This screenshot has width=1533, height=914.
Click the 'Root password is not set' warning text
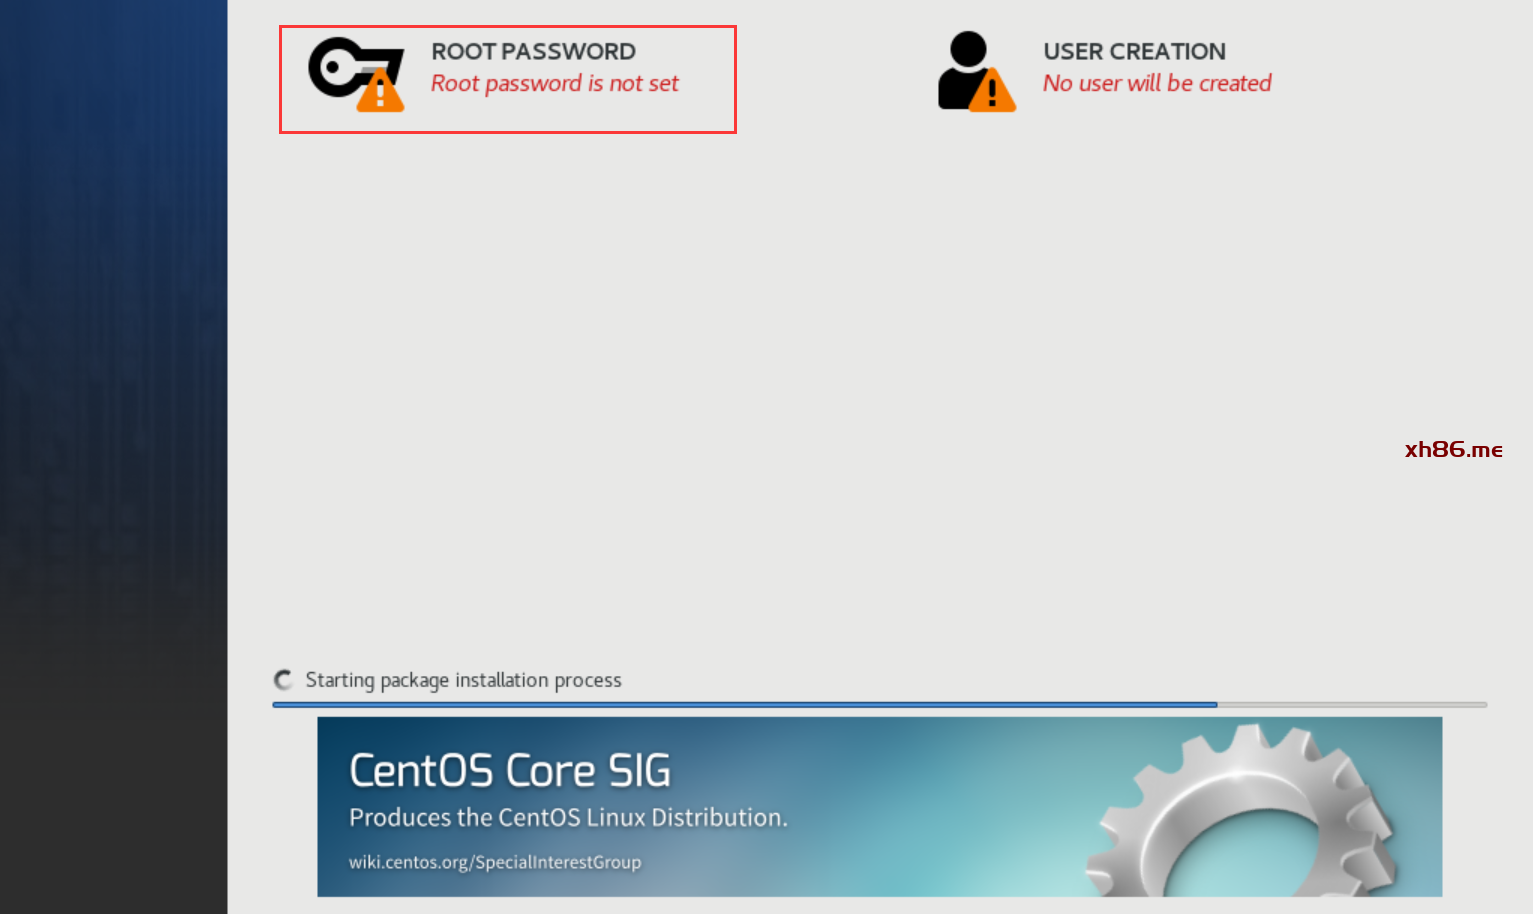[x=554, y=84]
